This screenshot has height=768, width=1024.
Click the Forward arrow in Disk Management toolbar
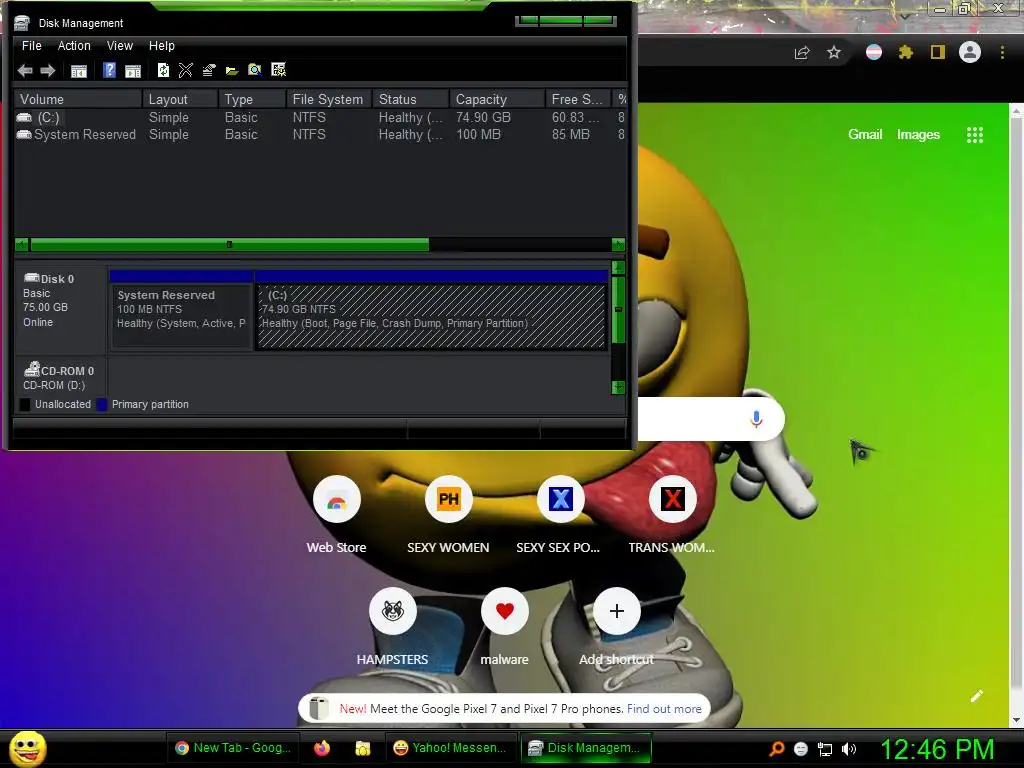(x=48, y=71)
